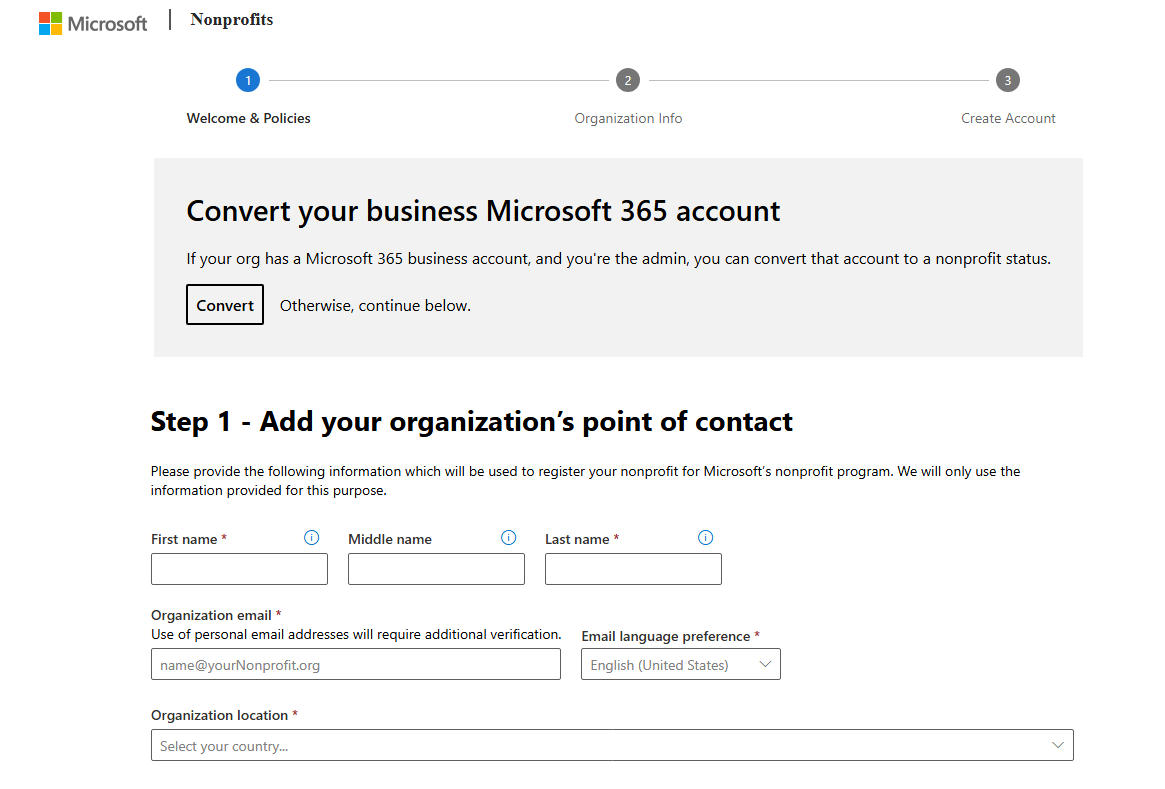Image resolution: width=1165 pixels, height=789 pixels.
Task: Select step 1 circle in progress bar
Action: coord(248,80)
